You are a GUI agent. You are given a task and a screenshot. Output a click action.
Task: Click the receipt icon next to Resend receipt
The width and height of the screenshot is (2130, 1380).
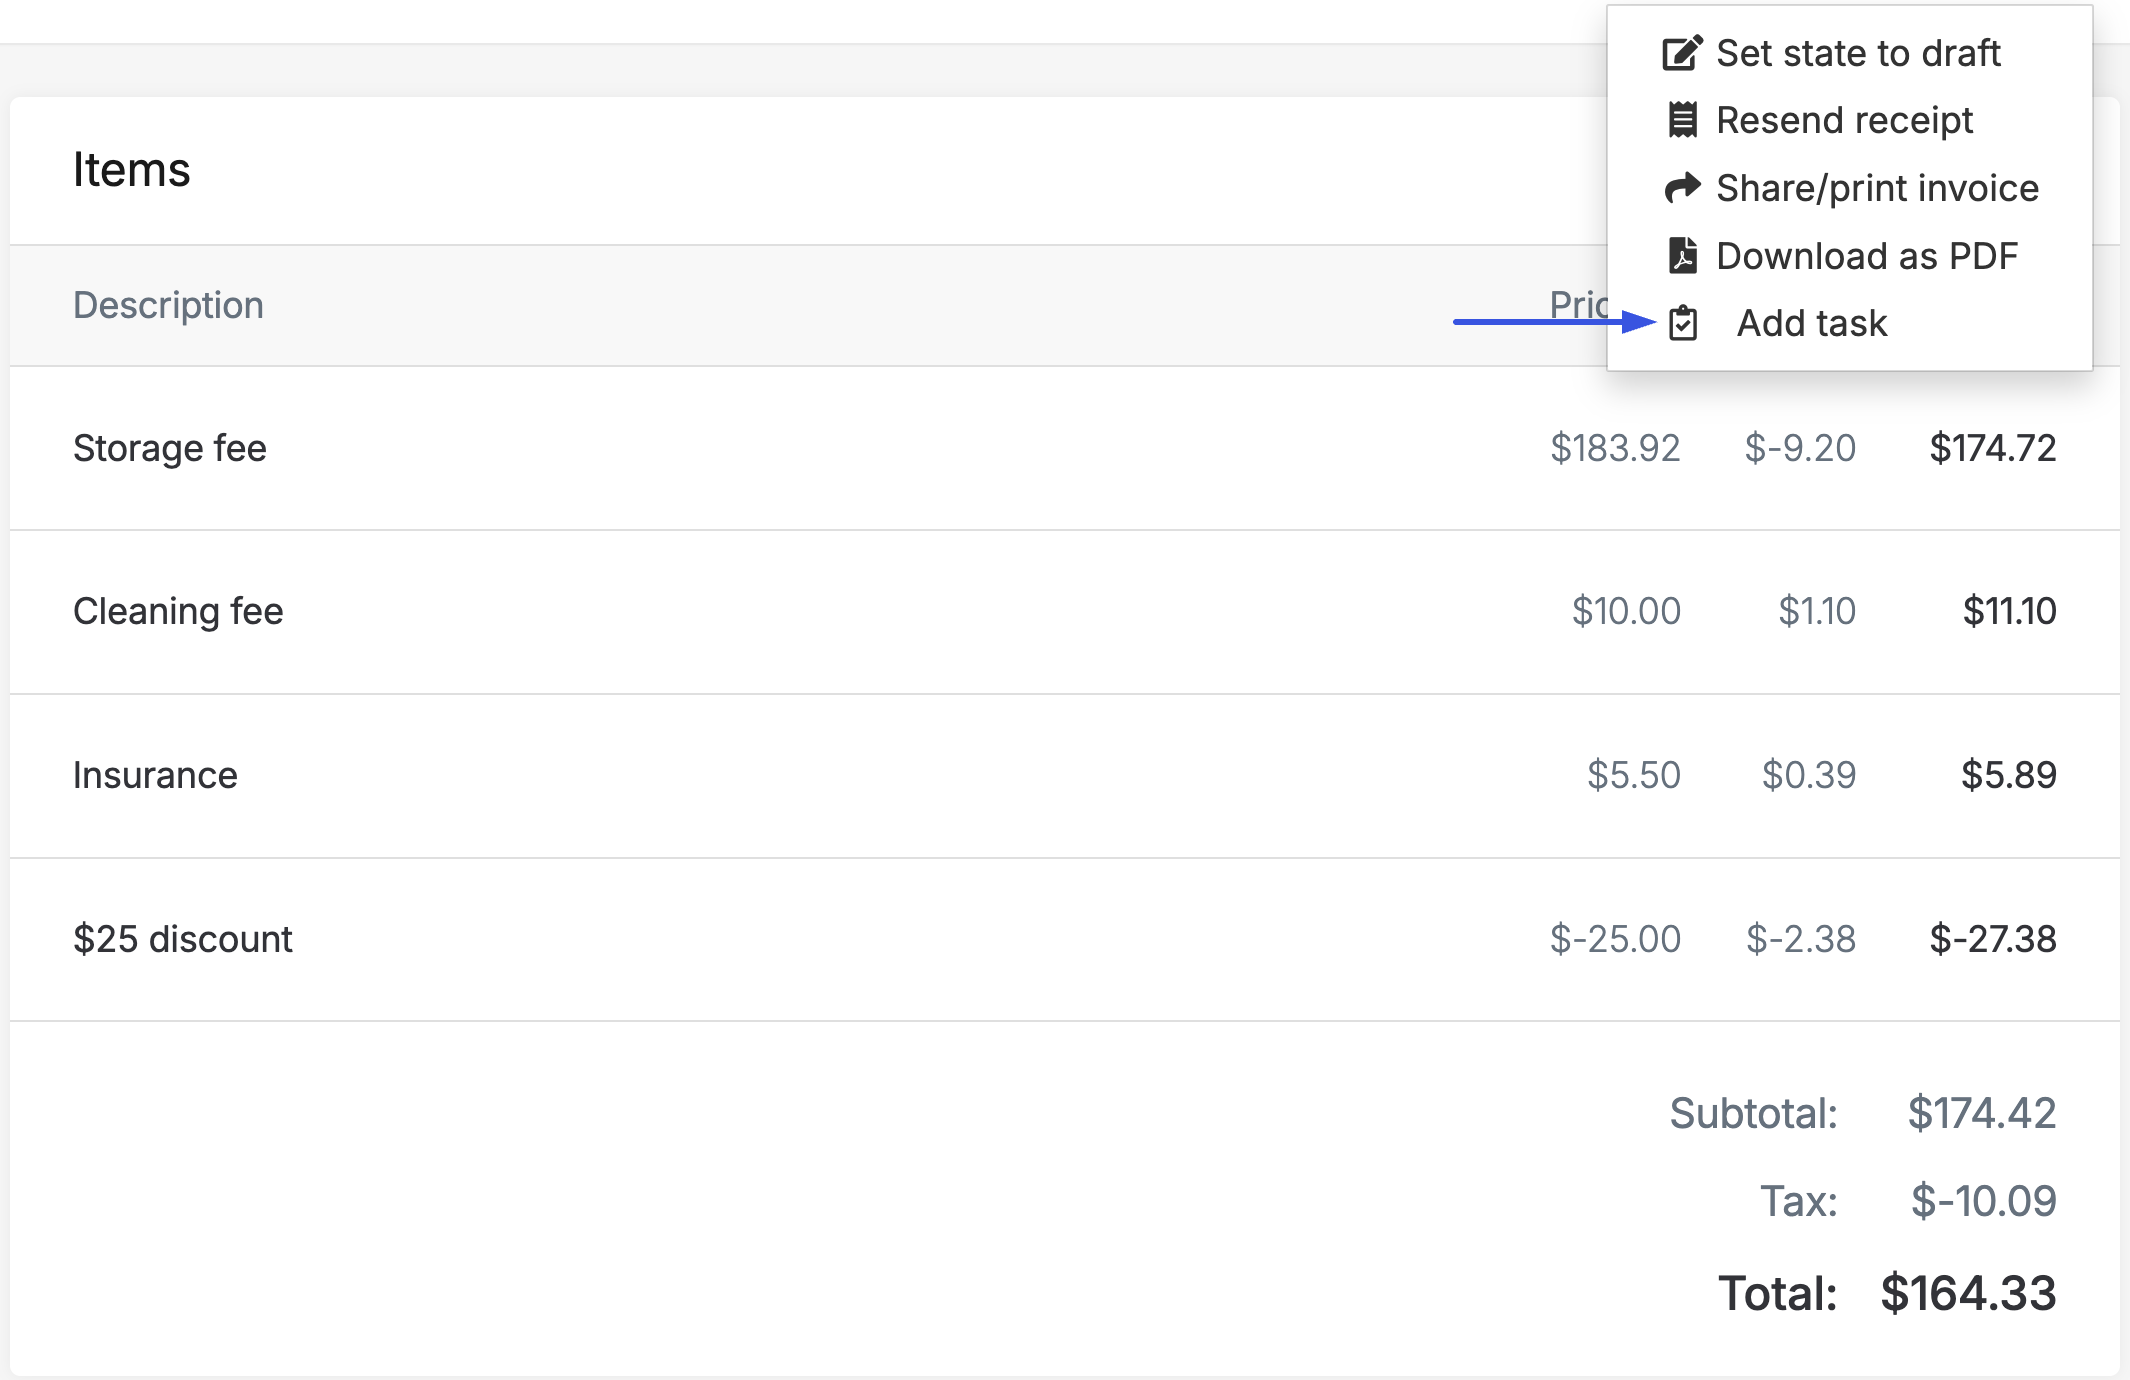click(x=1683, y=120)
